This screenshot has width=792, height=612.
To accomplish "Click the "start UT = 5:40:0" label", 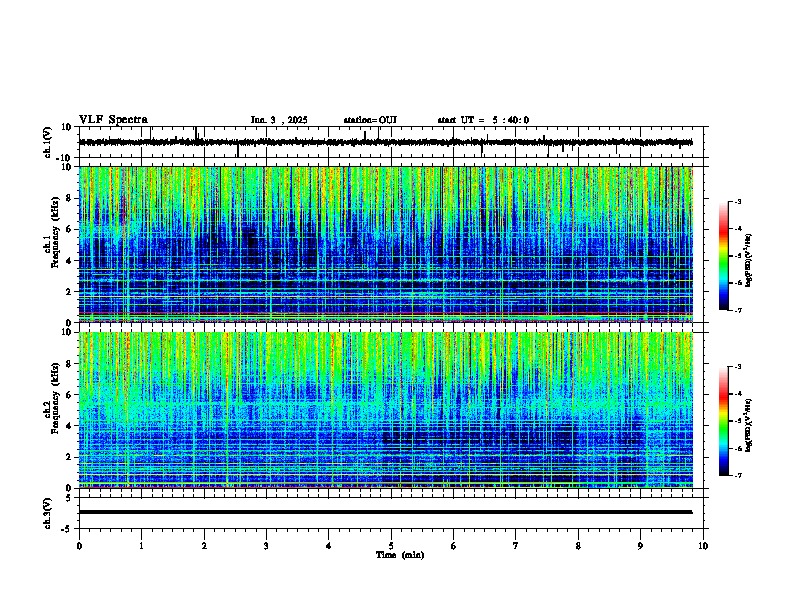I will pyautogui.click(x=483, y=120).
